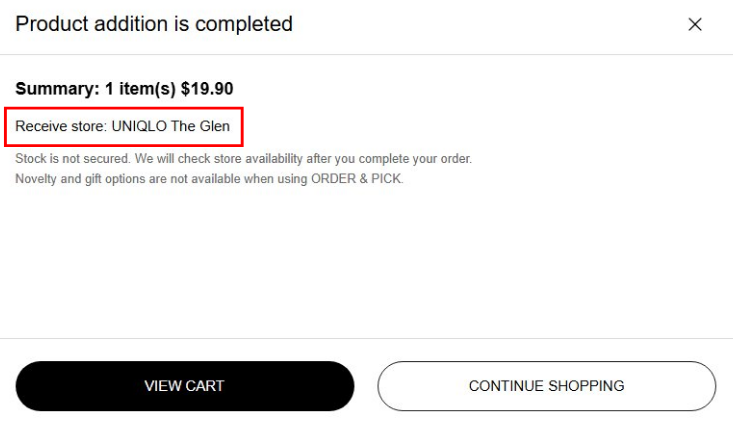This screenshot has width=733, height=432.
Task: Click the '1 item(s)' count text
Action: (140, 89)
